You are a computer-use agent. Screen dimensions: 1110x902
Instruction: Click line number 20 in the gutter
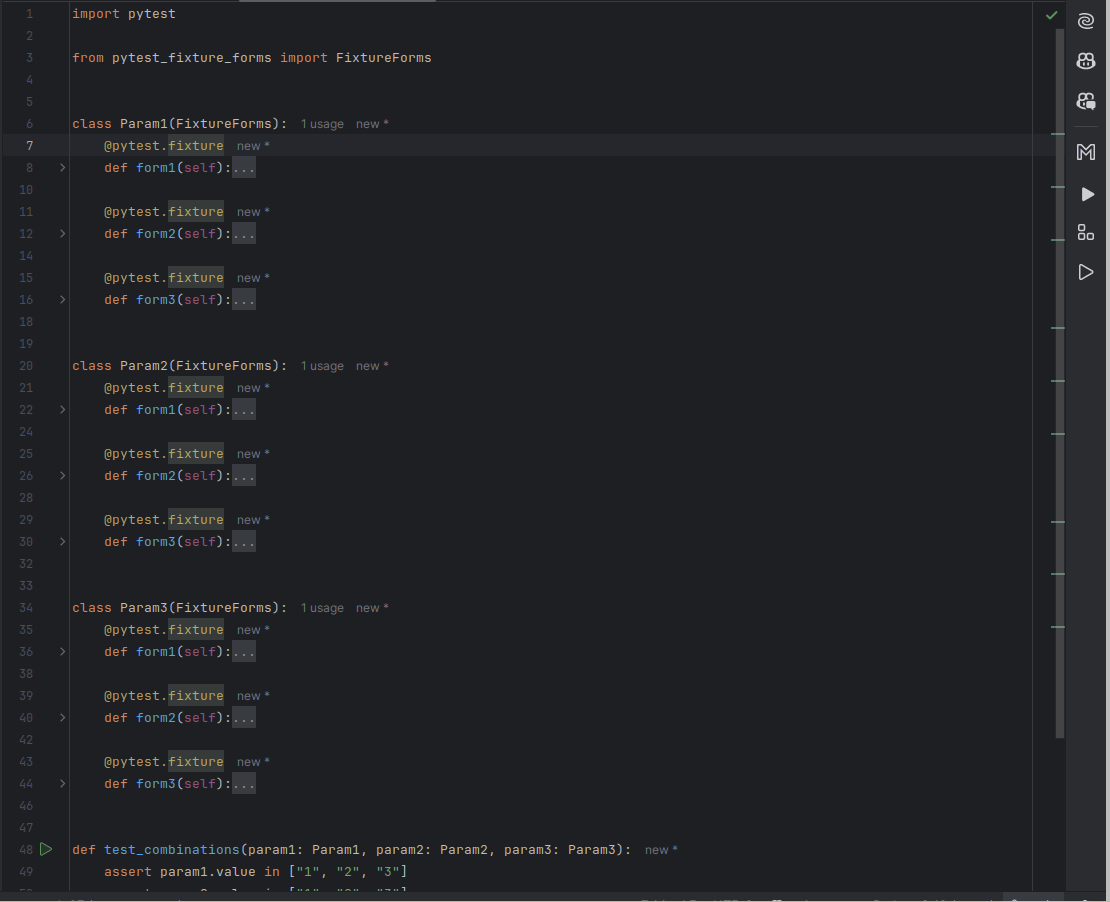click(26, 366)
